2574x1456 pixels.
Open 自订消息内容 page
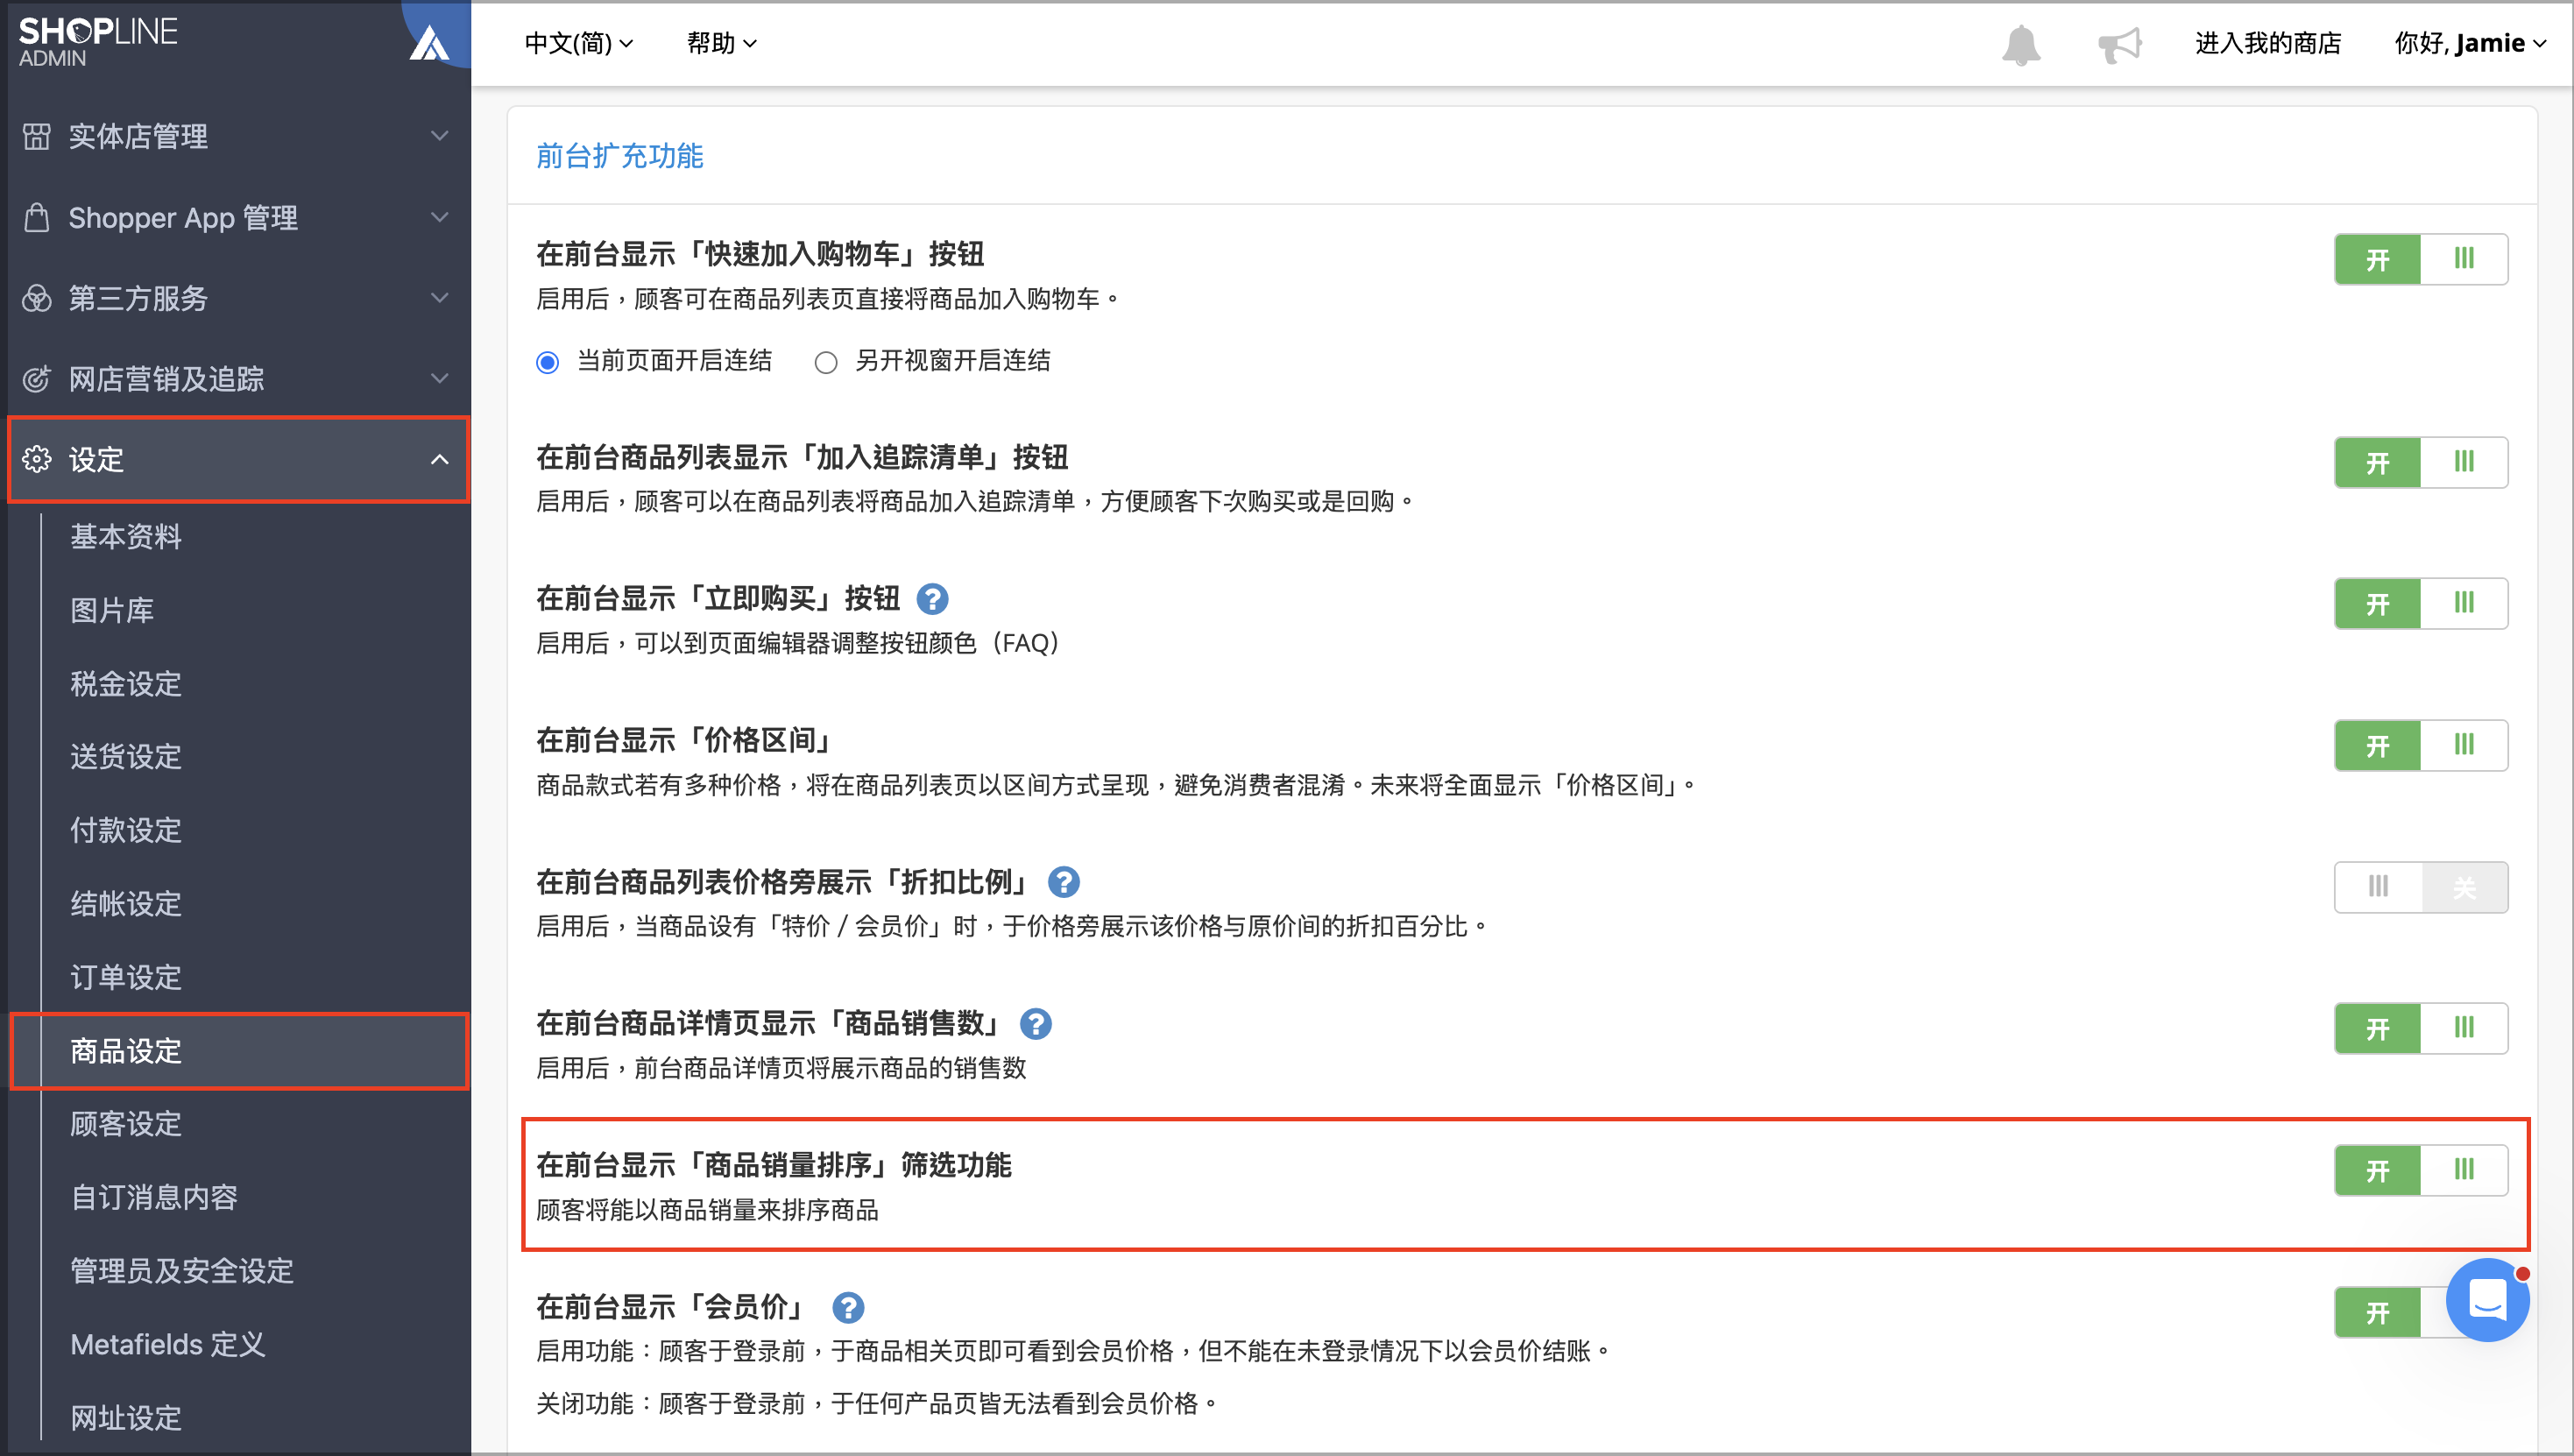(154, 1198)
